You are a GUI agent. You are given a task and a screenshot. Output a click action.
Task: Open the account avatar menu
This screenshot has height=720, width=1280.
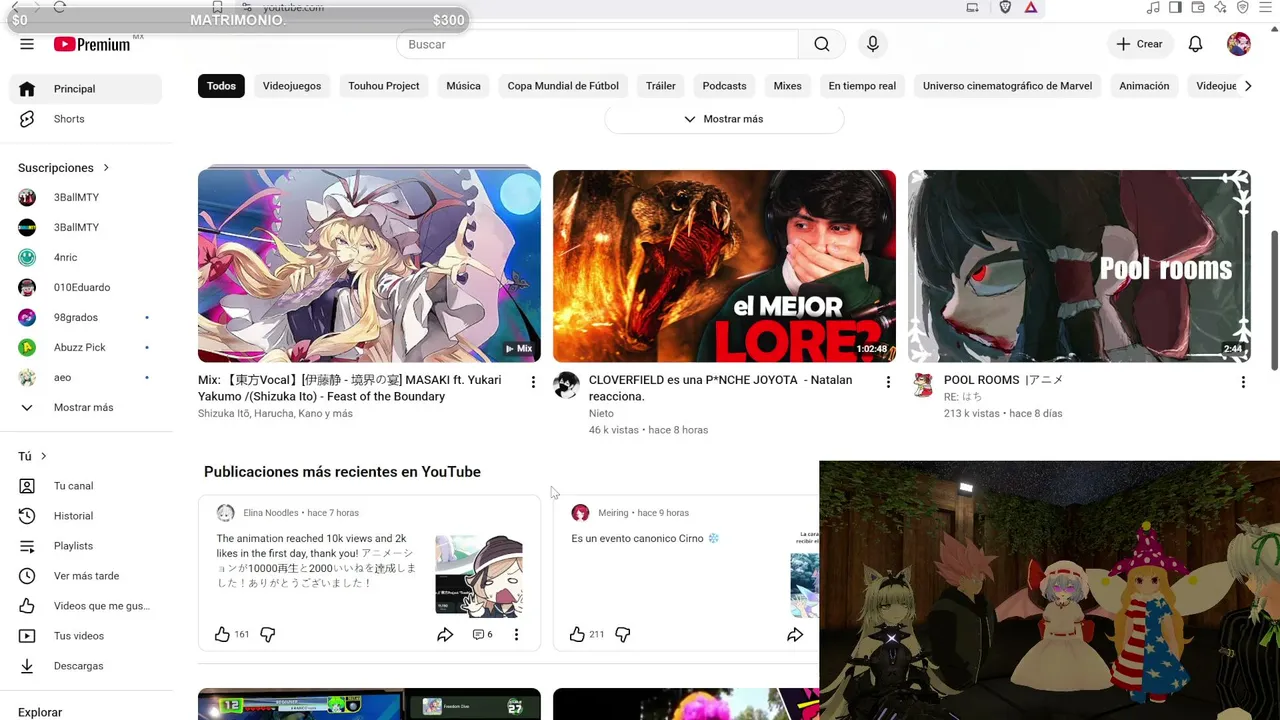point(1239,44)
